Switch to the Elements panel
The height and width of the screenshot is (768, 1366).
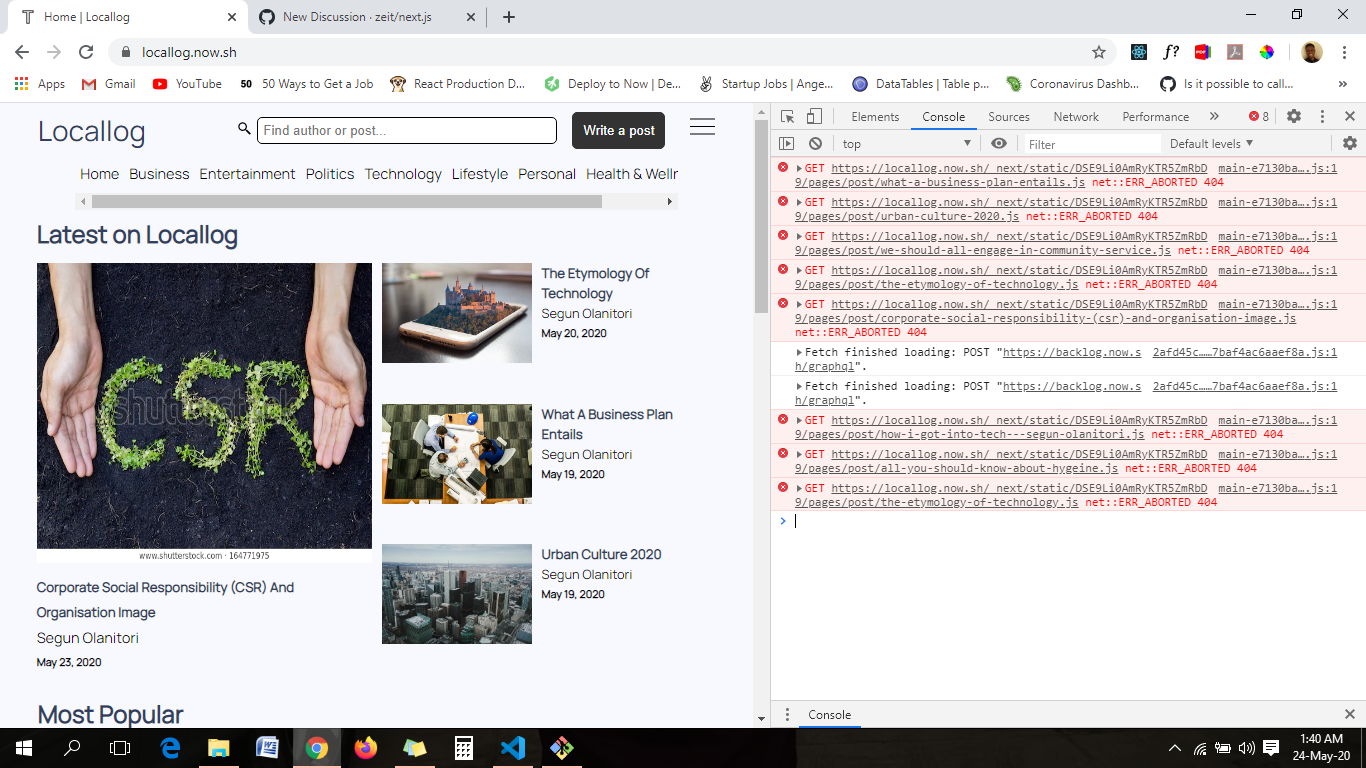point(875,117)
